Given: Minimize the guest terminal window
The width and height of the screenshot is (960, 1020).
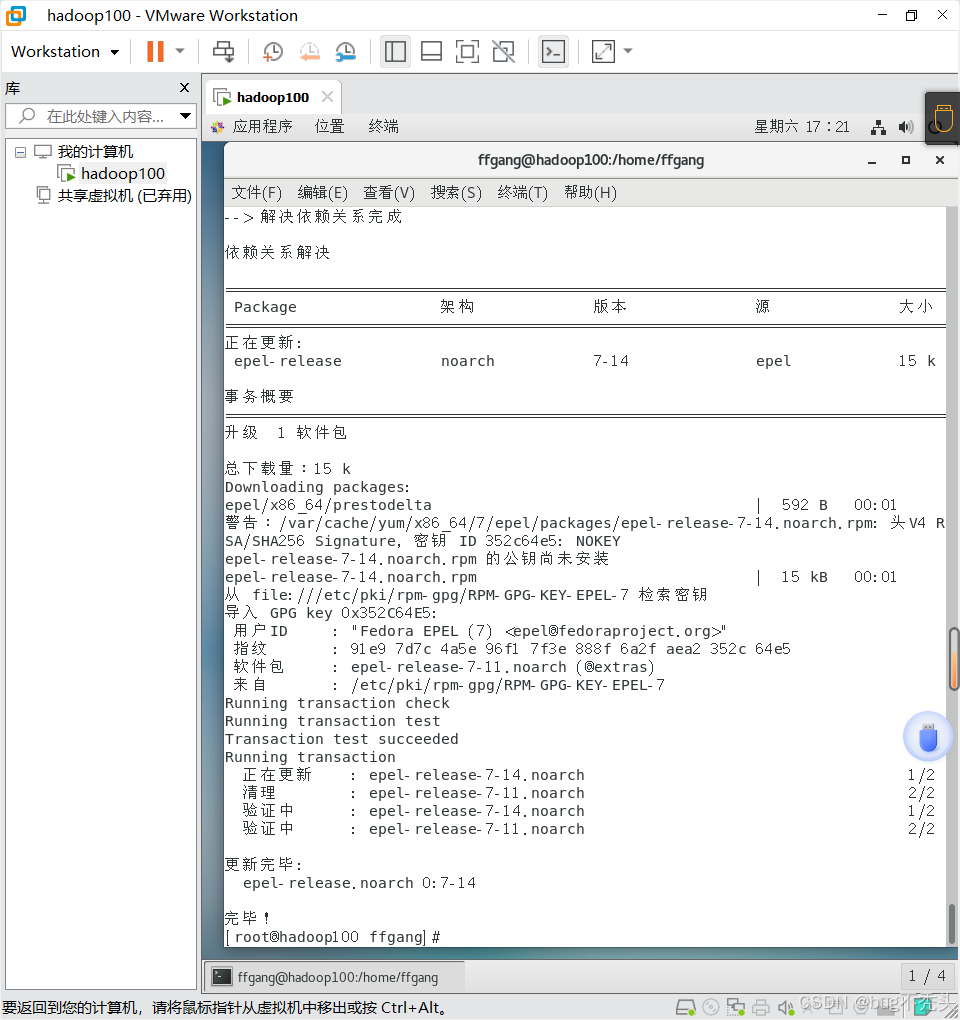Looking at the screenshot, I should pyautogui.click(x=872, y=161).
